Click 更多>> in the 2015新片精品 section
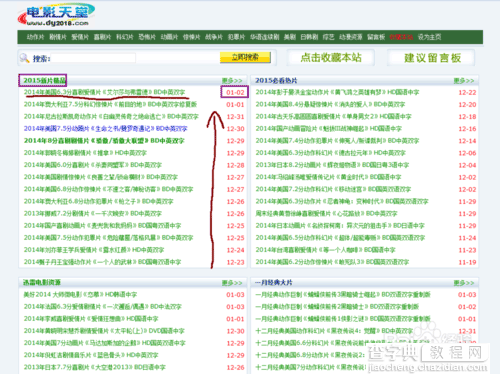 (x=232, y=81)
